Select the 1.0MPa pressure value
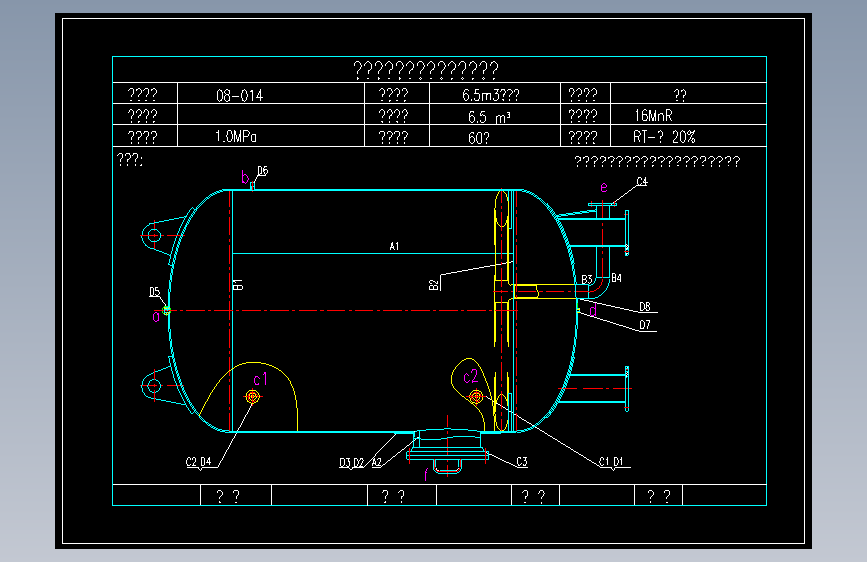Image resolution: width=867 pixels, height=562 pixels. point(236,137)
